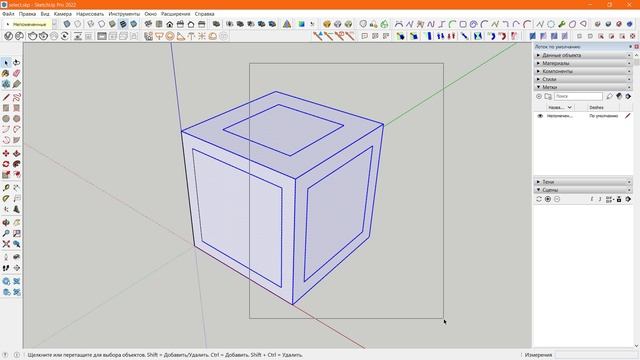Select the Move tool

pos(6,153)
